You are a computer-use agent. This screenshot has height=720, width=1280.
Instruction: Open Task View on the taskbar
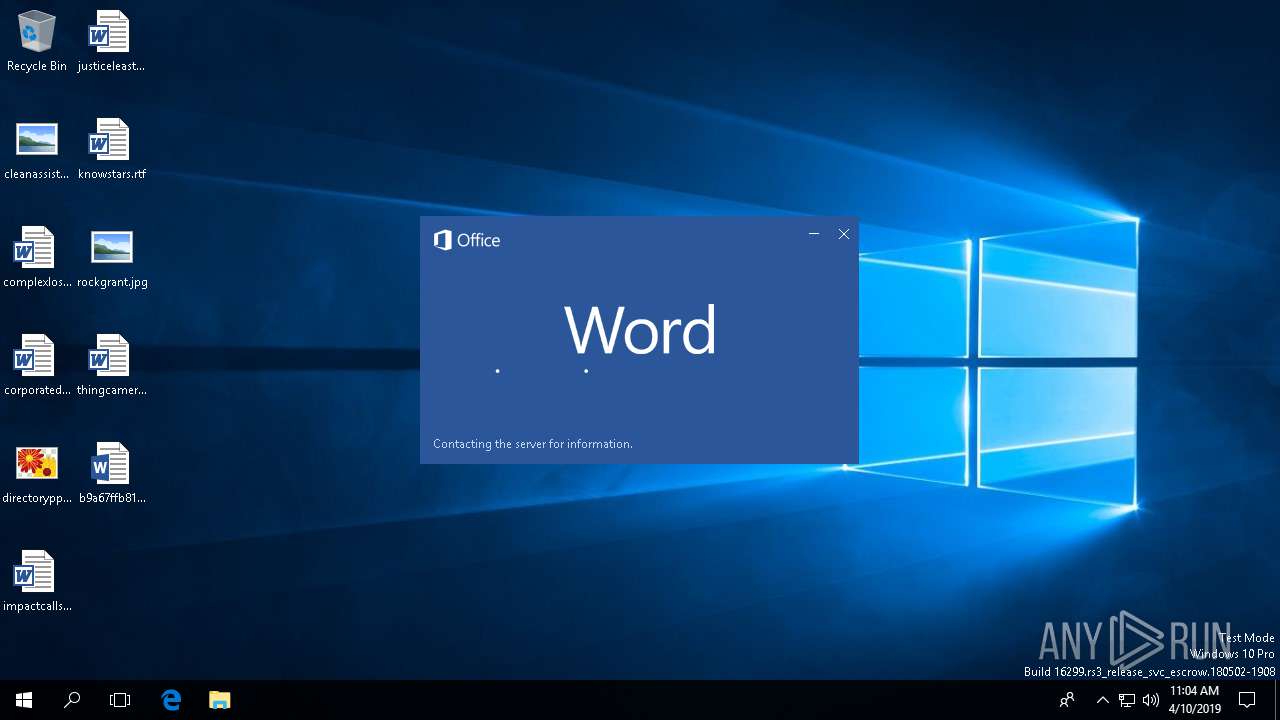[120, 700]
